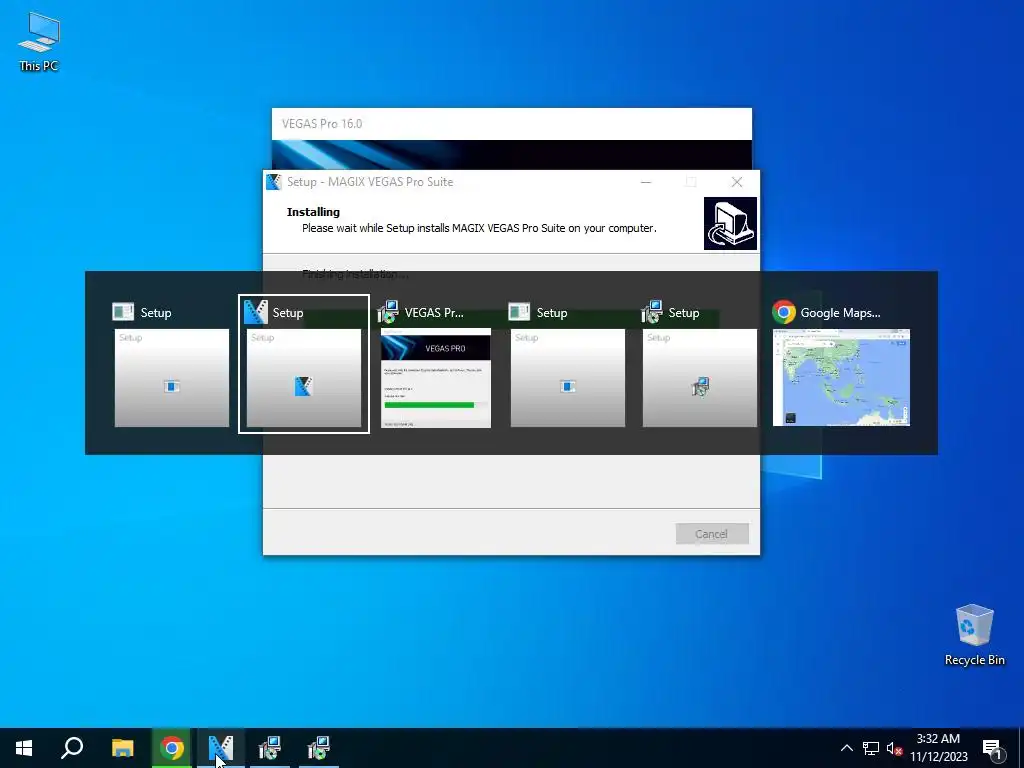Click the 'Installing' heading text
This screenshot has width=1024, height=768.
313,212
